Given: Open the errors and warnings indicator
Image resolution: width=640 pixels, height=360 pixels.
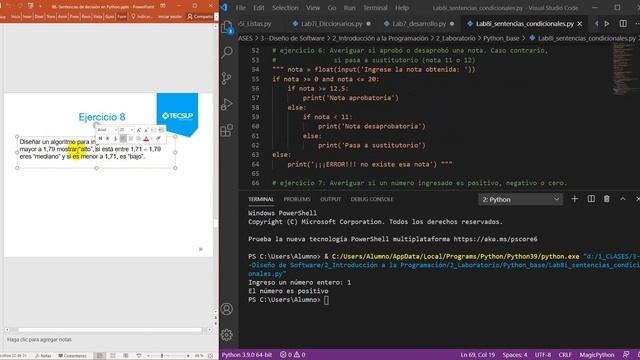Looking at the screenshot, I should [293, 355].
